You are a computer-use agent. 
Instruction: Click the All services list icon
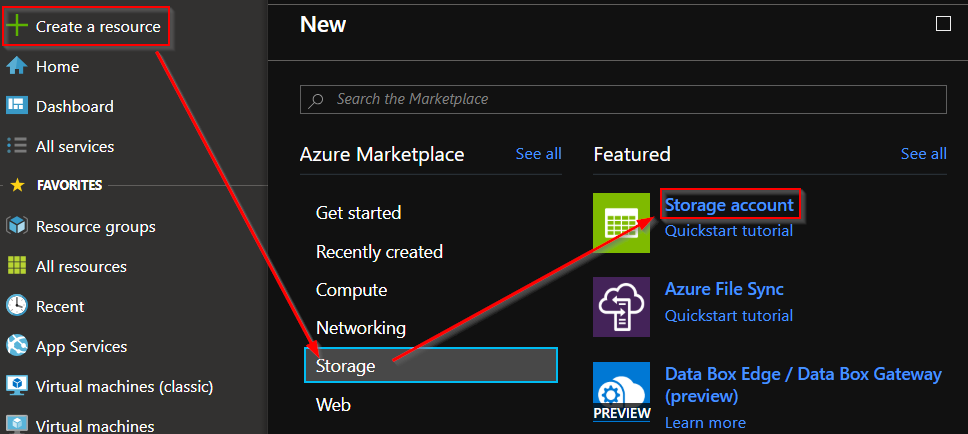click(x=17, y=146)
